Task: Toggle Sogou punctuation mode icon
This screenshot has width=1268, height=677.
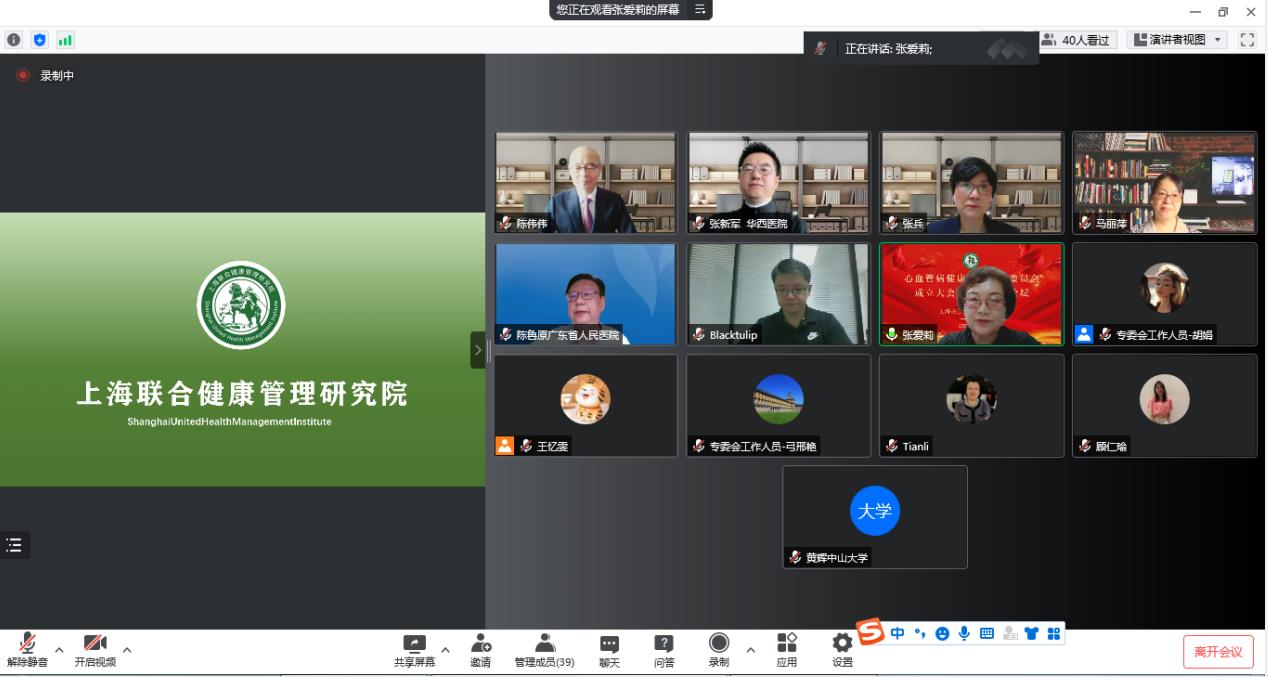Action: click(919, 633)
